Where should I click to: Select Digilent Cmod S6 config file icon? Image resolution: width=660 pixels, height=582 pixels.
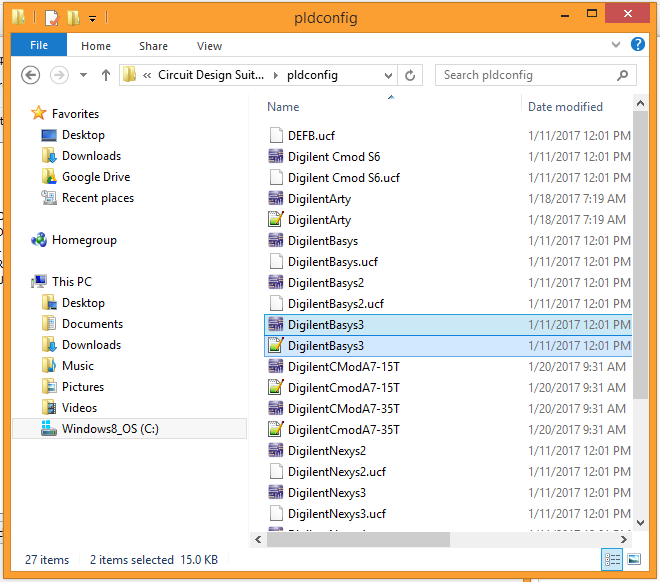click(276, 157)
